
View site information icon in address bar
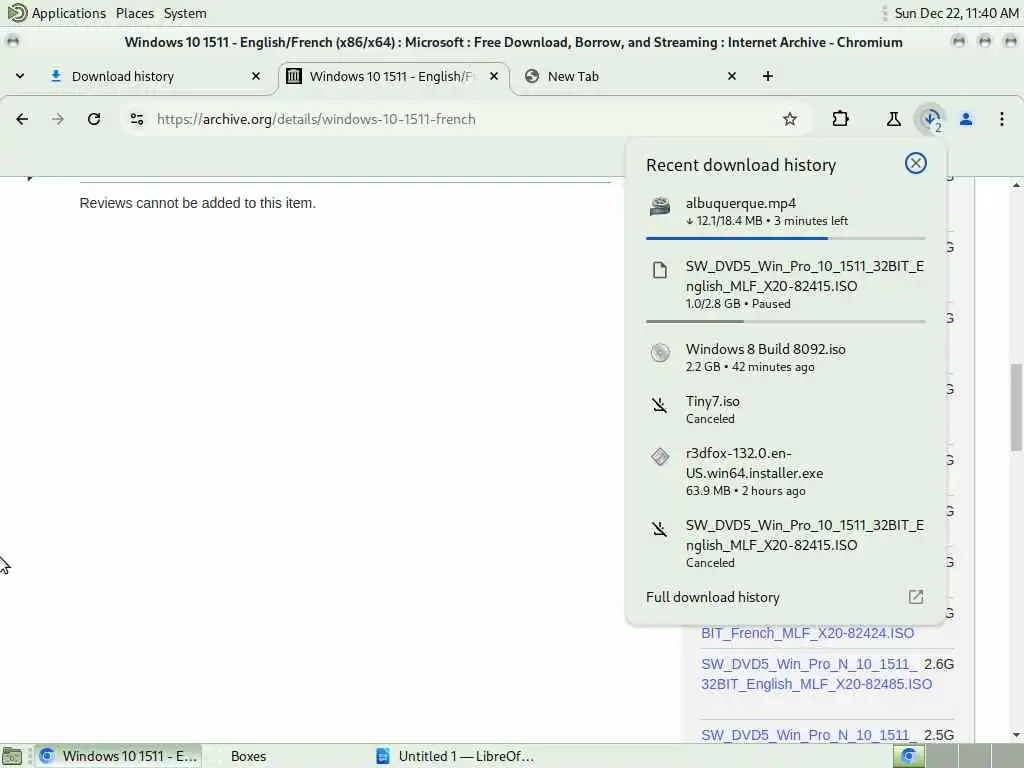[136, 119]
